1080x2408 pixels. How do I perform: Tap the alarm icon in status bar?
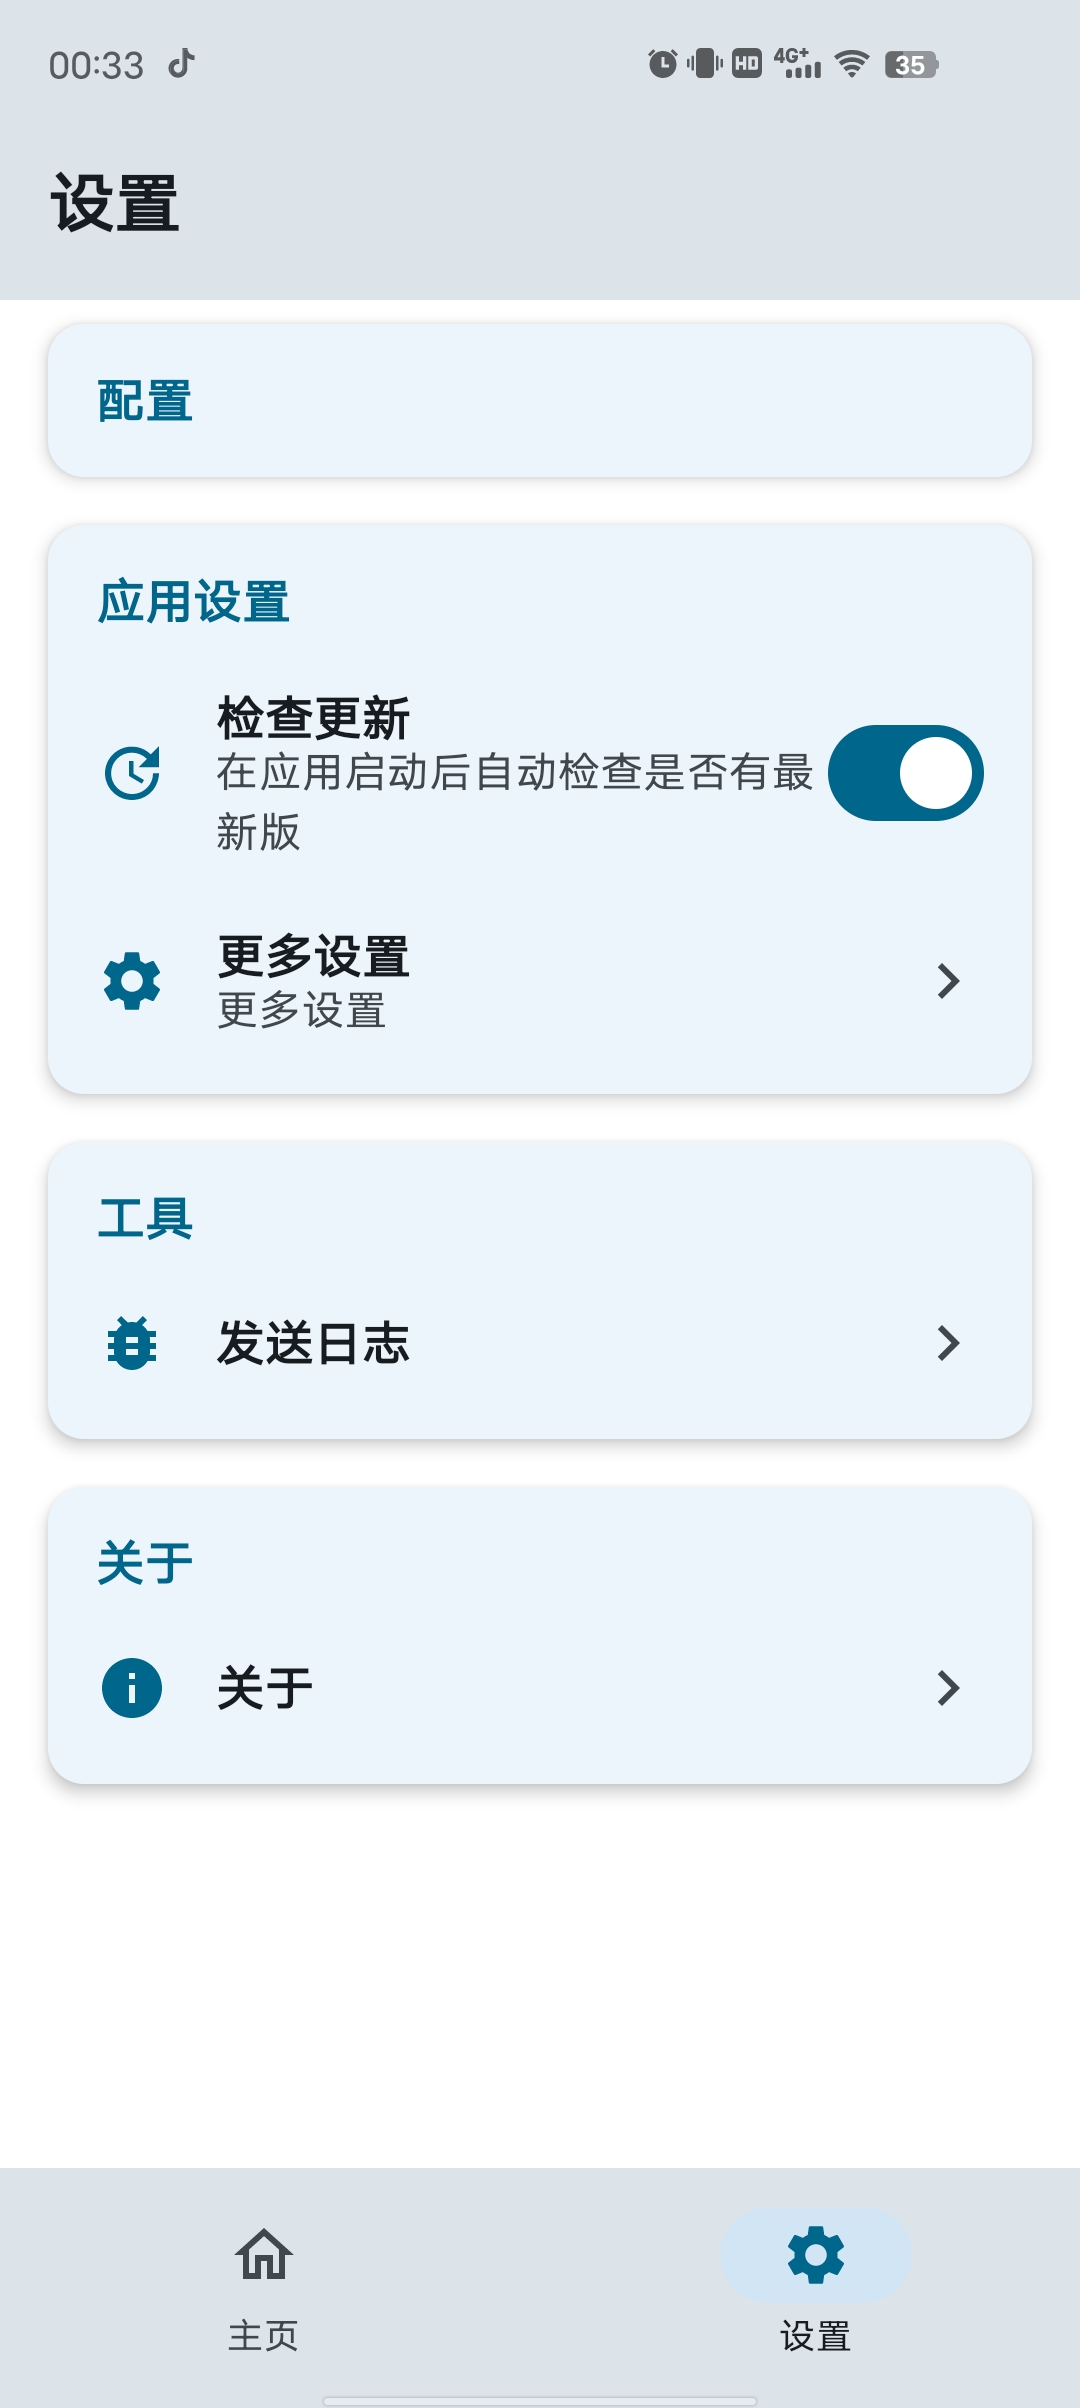[x=662, y=64]
